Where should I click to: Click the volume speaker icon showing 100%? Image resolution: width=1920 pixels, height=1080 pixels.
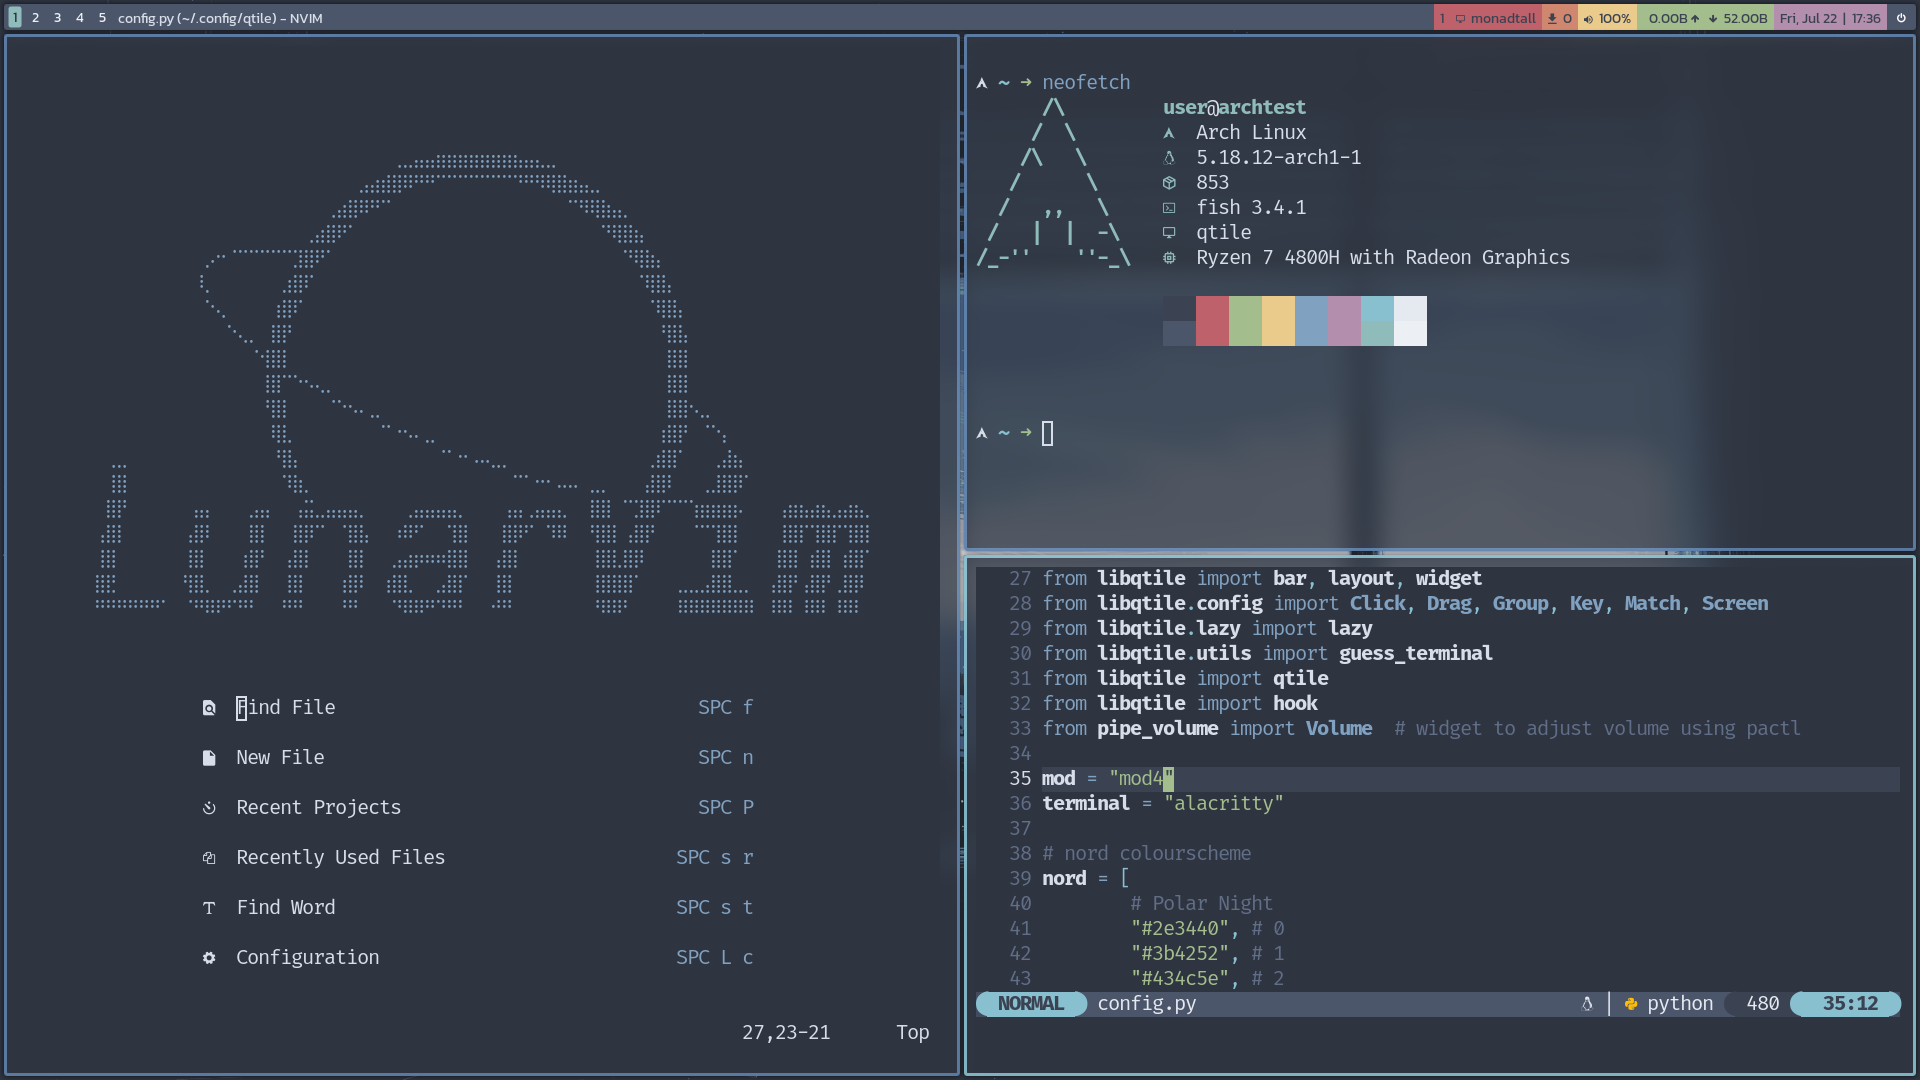(x=1588, y=19)
